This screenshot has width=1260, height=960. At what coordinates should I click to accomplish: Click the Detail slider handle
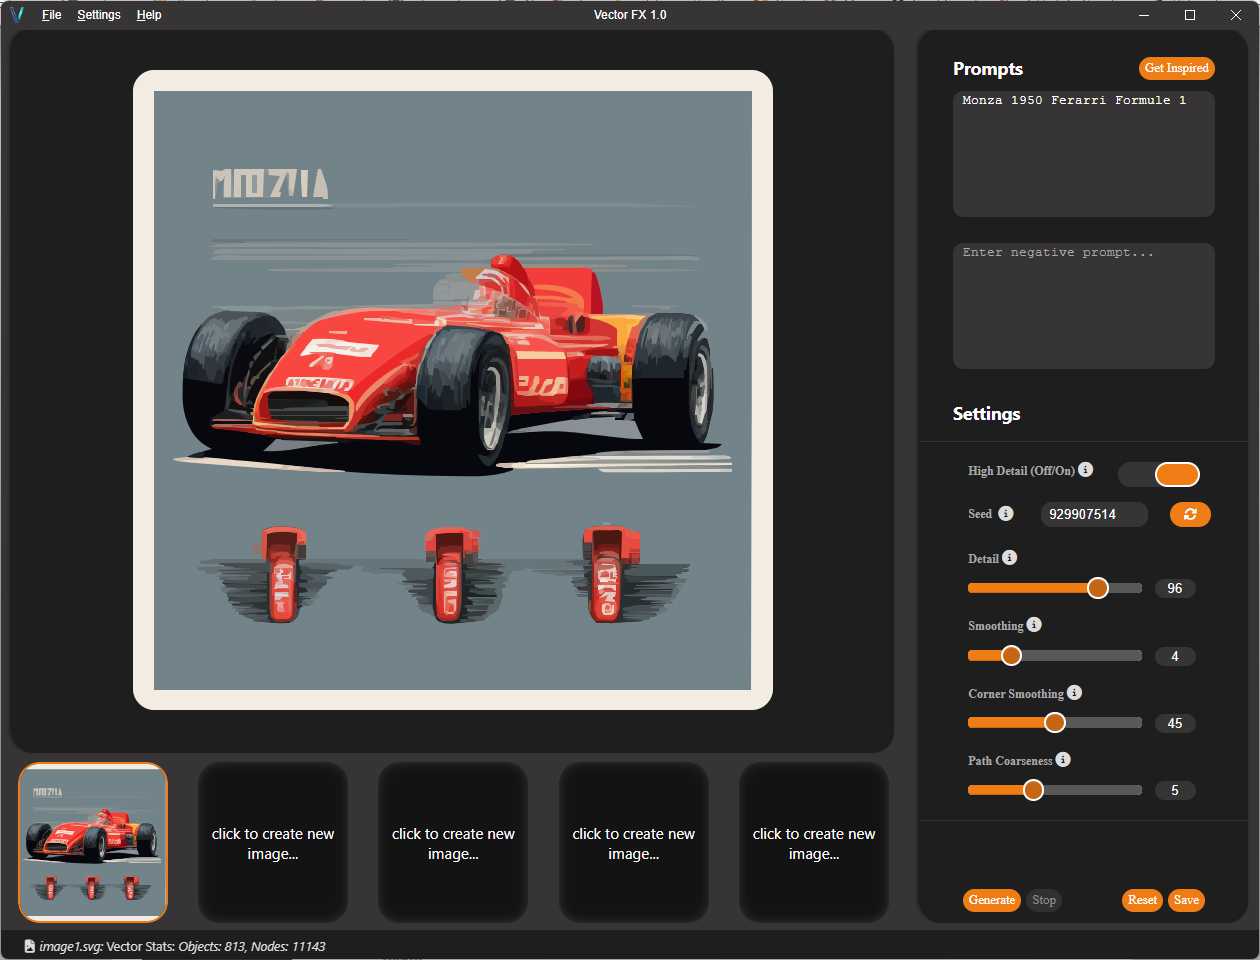(1098, 588)
